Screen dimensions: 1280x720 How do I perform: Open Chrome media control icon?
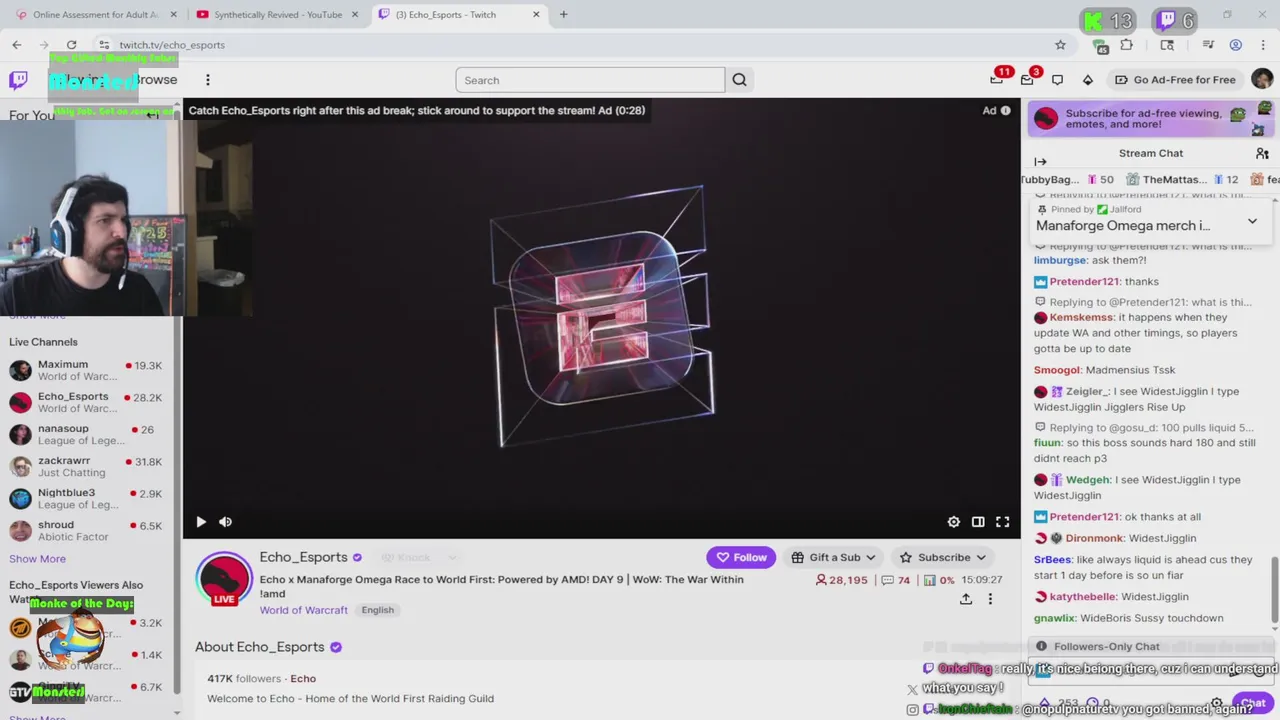pyautogui.click(x=1208, y=45)
